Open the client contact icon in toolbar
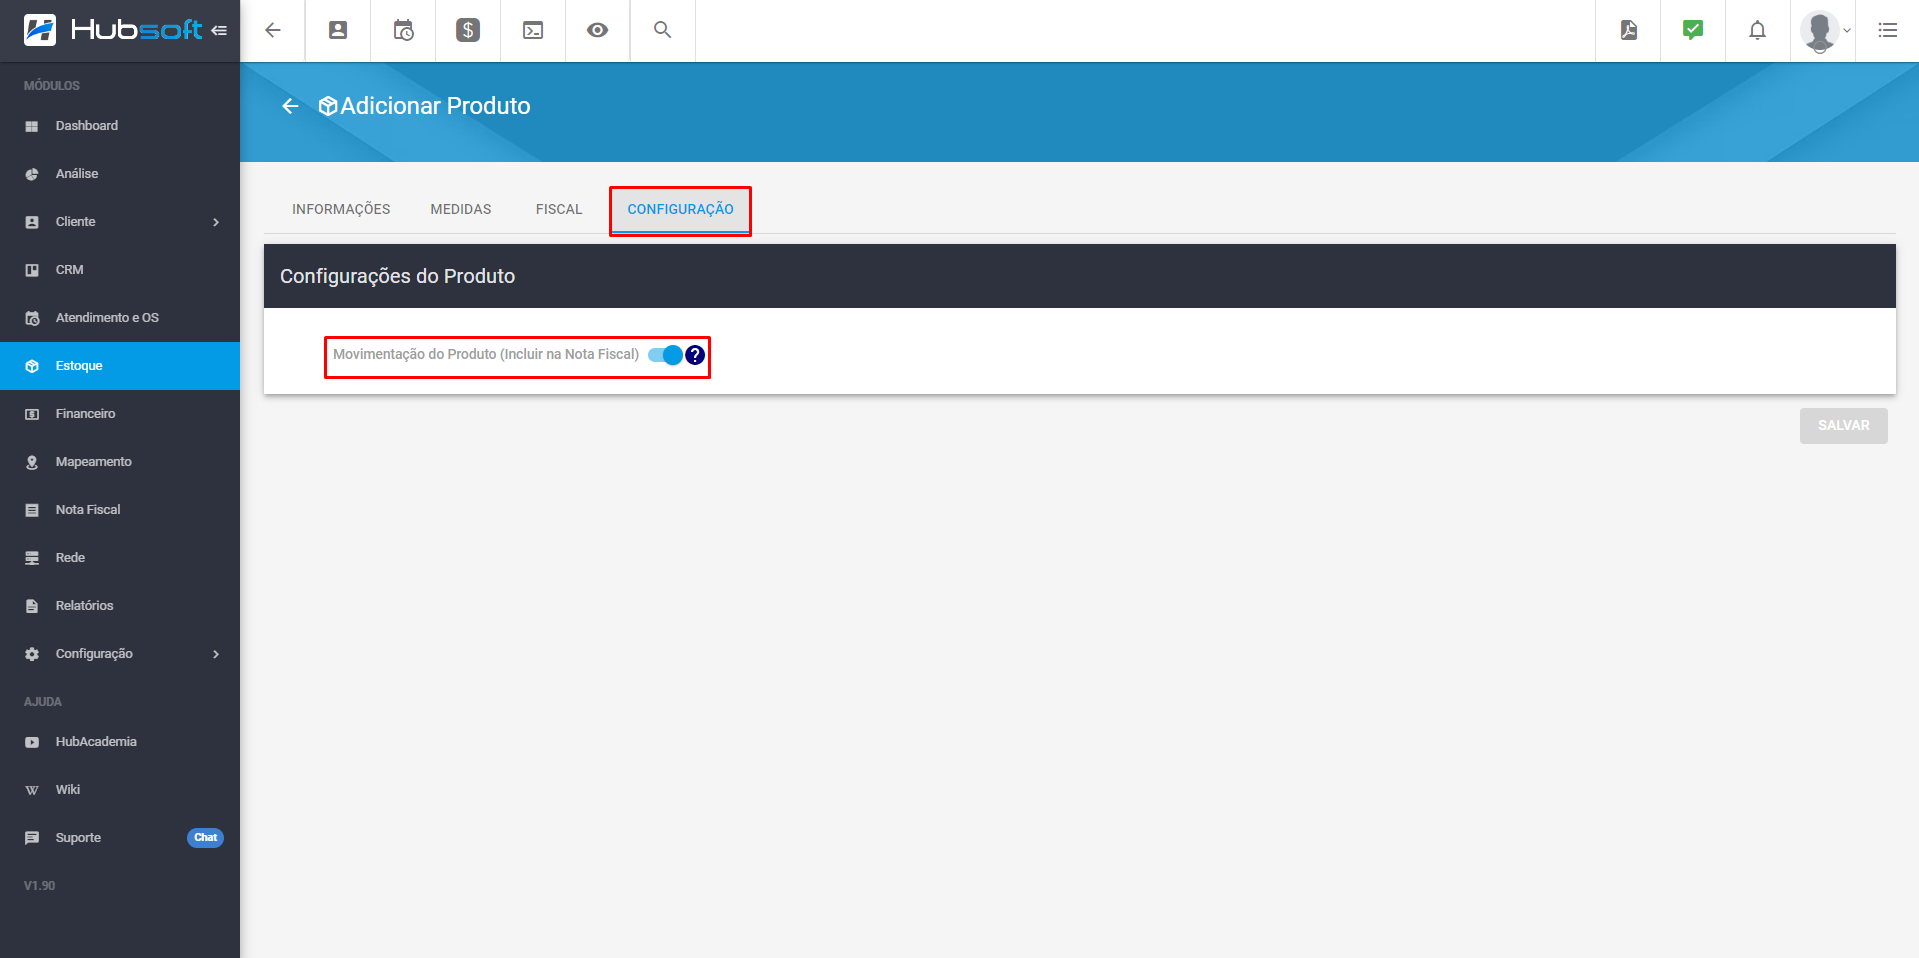Viewport: 1919px width, 958px height. tap(338, 30)
